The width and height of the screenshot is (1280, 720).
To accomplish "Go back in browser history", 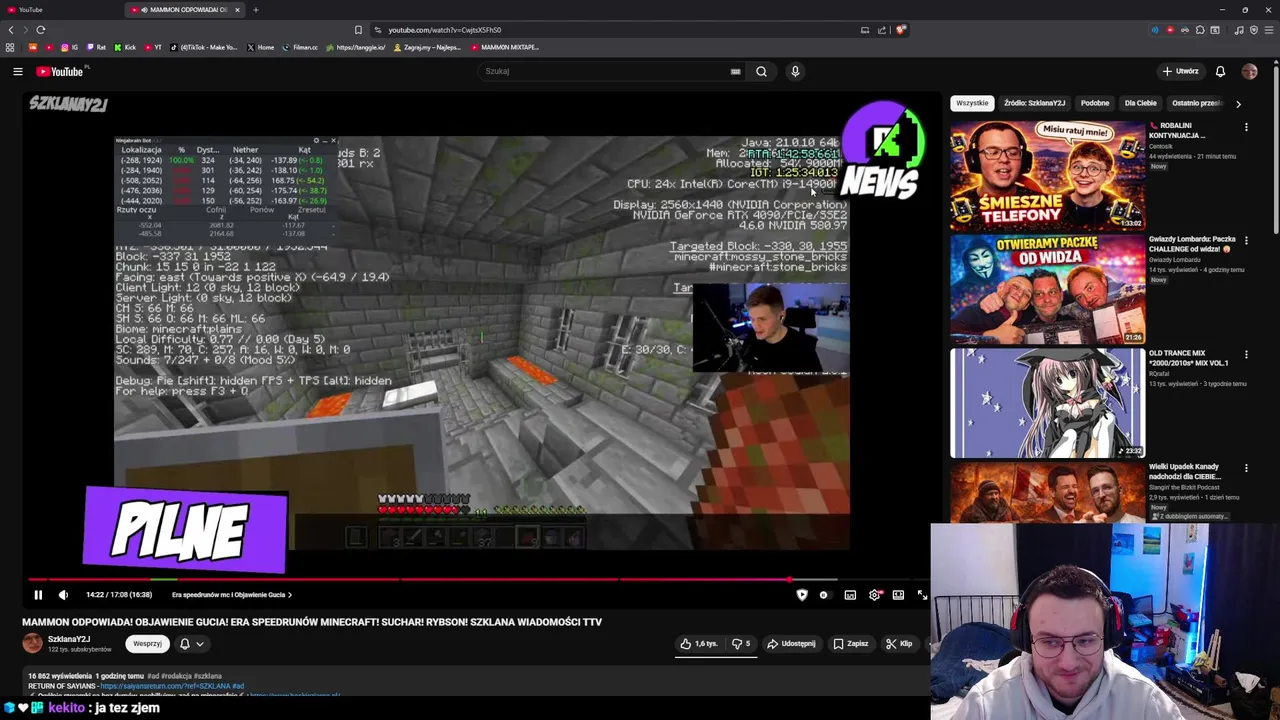I will (12, 30).
